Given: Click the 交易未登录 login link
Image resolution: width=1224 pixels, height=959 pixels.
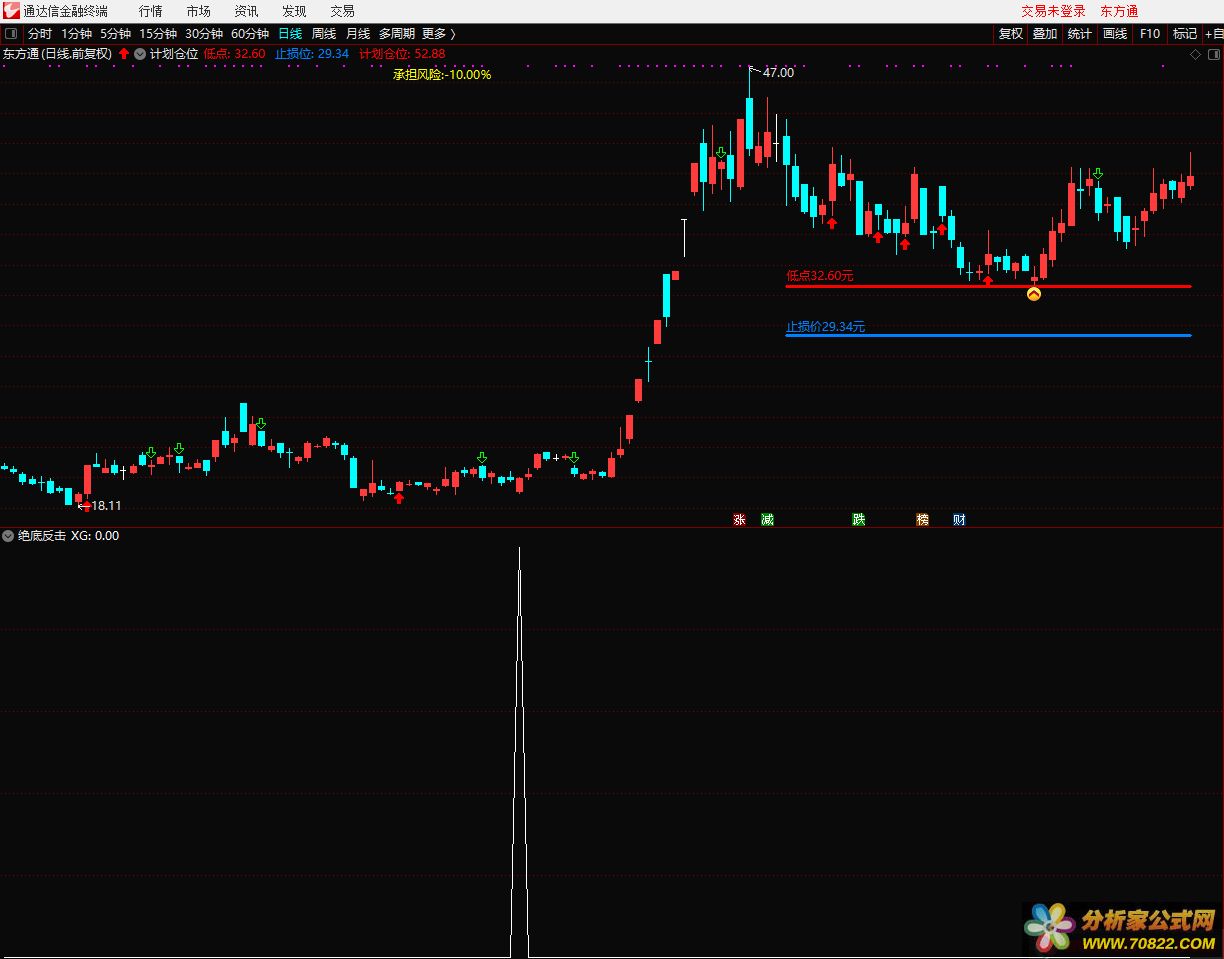Looking at the screenshot, I should tap(1053, 11).
